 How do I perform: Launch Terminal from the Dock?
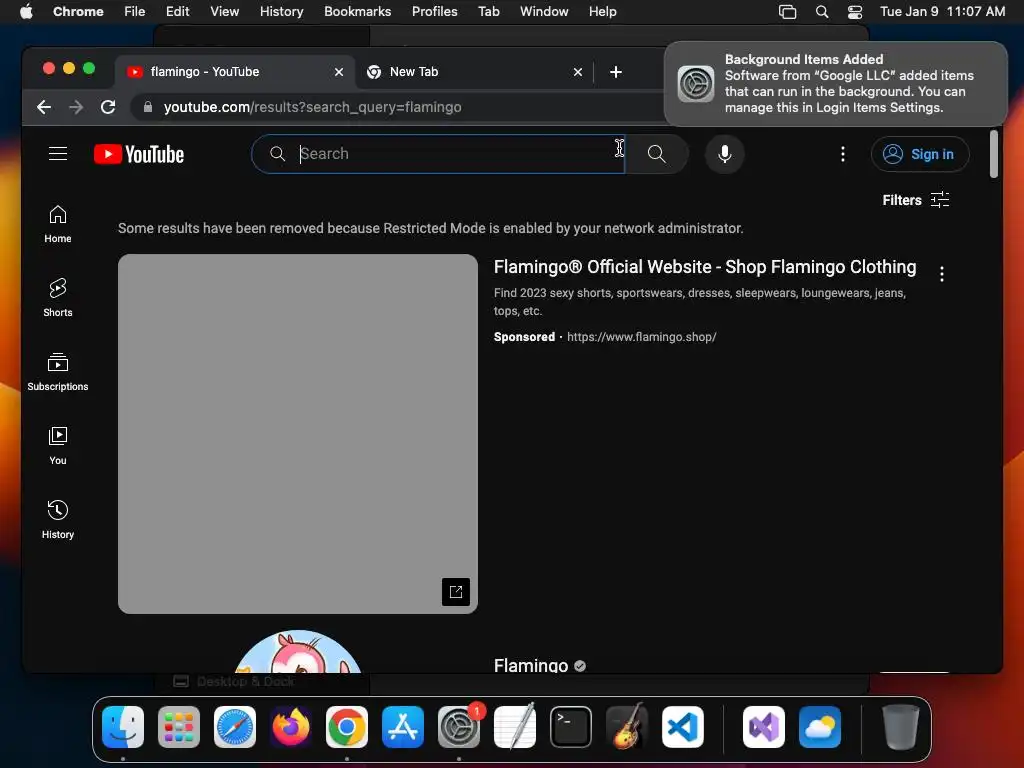click(x=571, y=727)
